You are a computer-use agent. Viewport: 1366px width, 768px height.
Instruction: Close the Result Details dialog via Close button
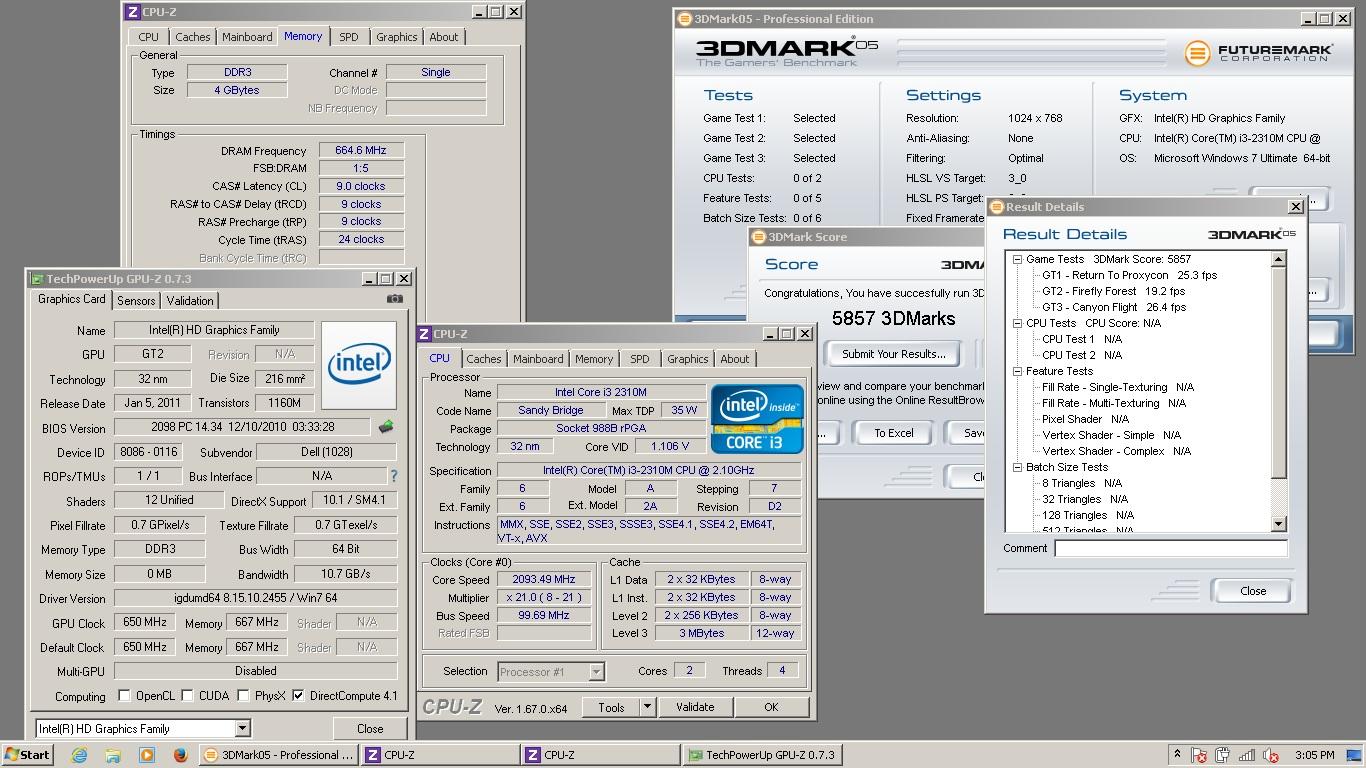[1252, 591]
